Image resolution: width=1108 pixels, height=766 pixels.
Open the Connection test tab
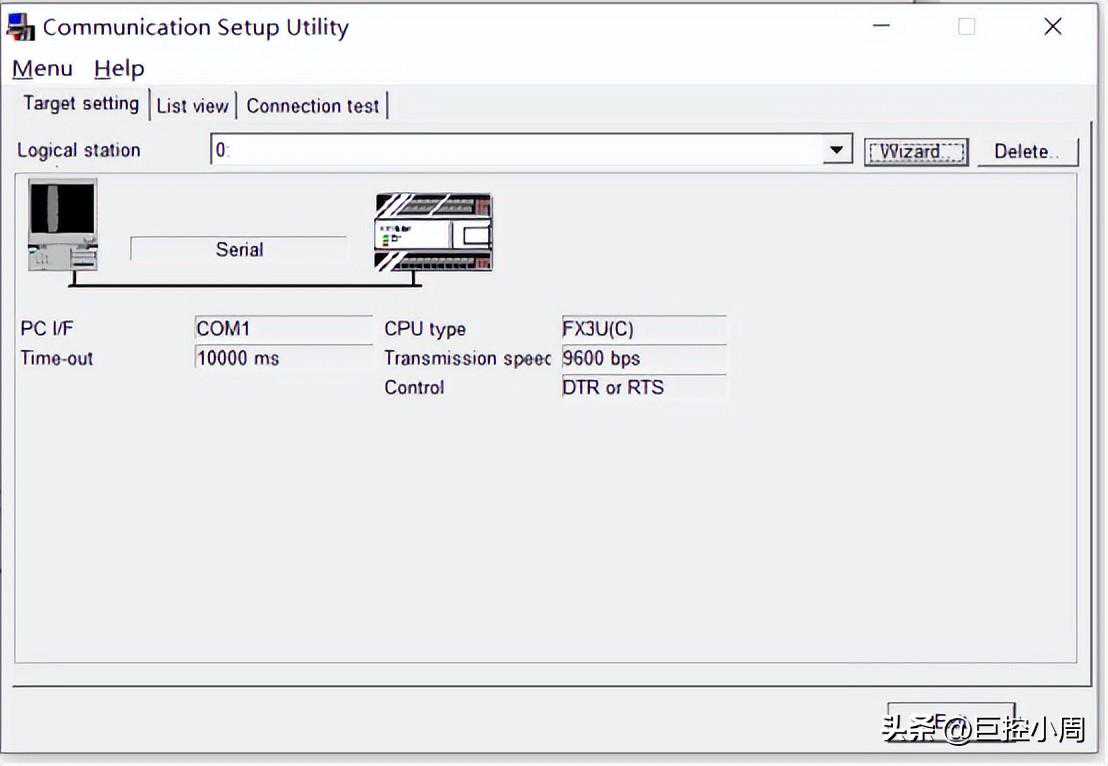pos(313,106)
